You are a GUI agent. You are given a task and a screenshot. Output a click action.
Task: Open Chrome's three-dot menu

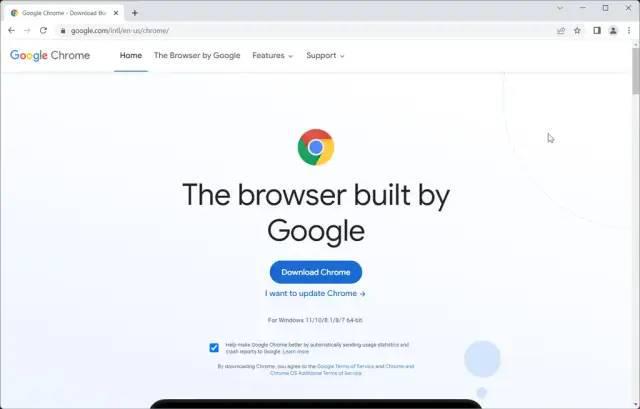(x=629, y=31)
